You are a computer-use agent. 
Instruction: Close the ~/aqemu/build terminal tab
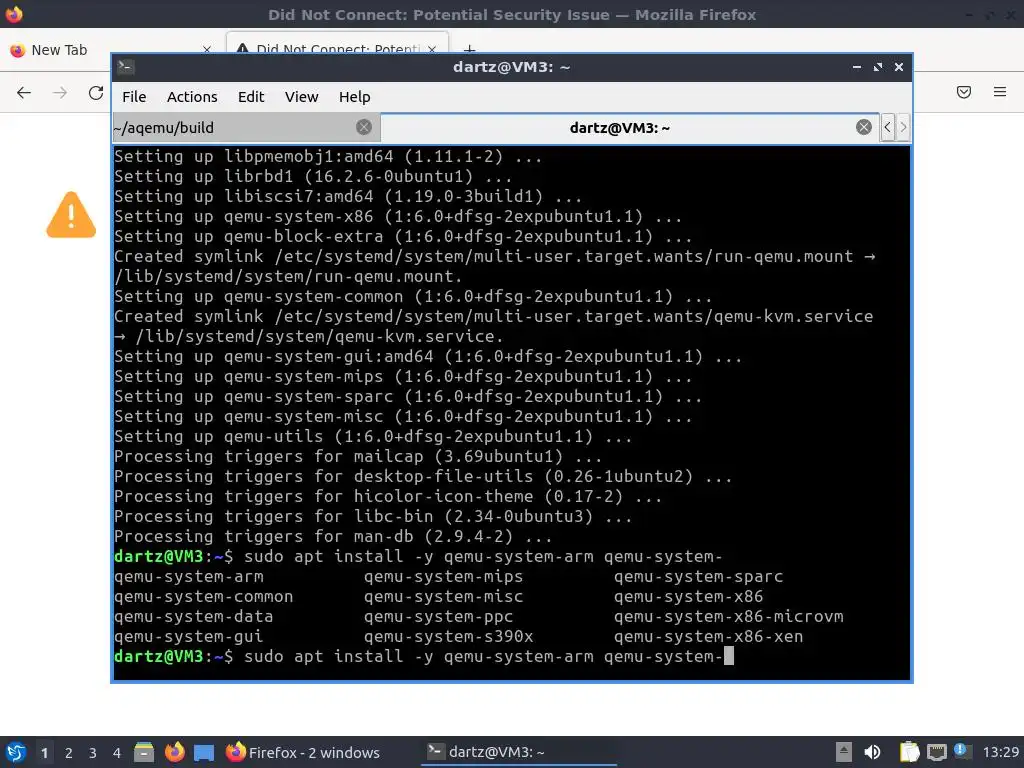pos(364,127)
